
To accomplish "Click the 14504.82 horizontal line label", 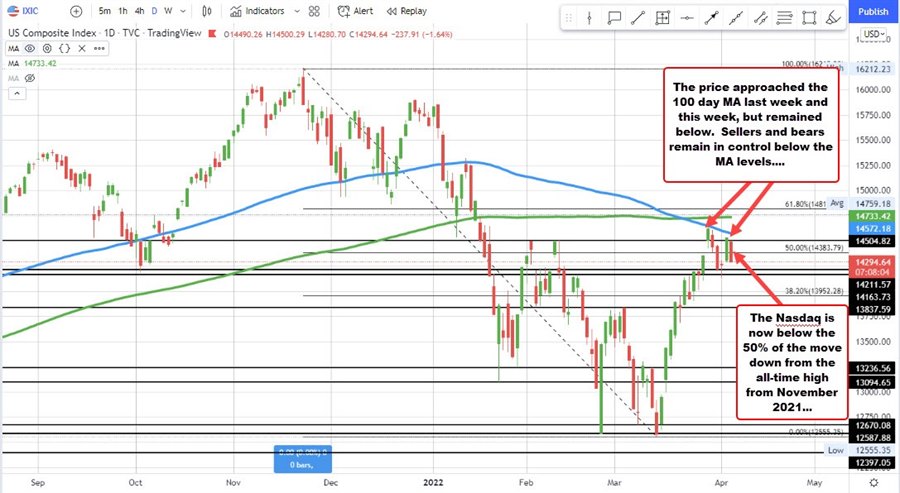I will click(873, 241).
